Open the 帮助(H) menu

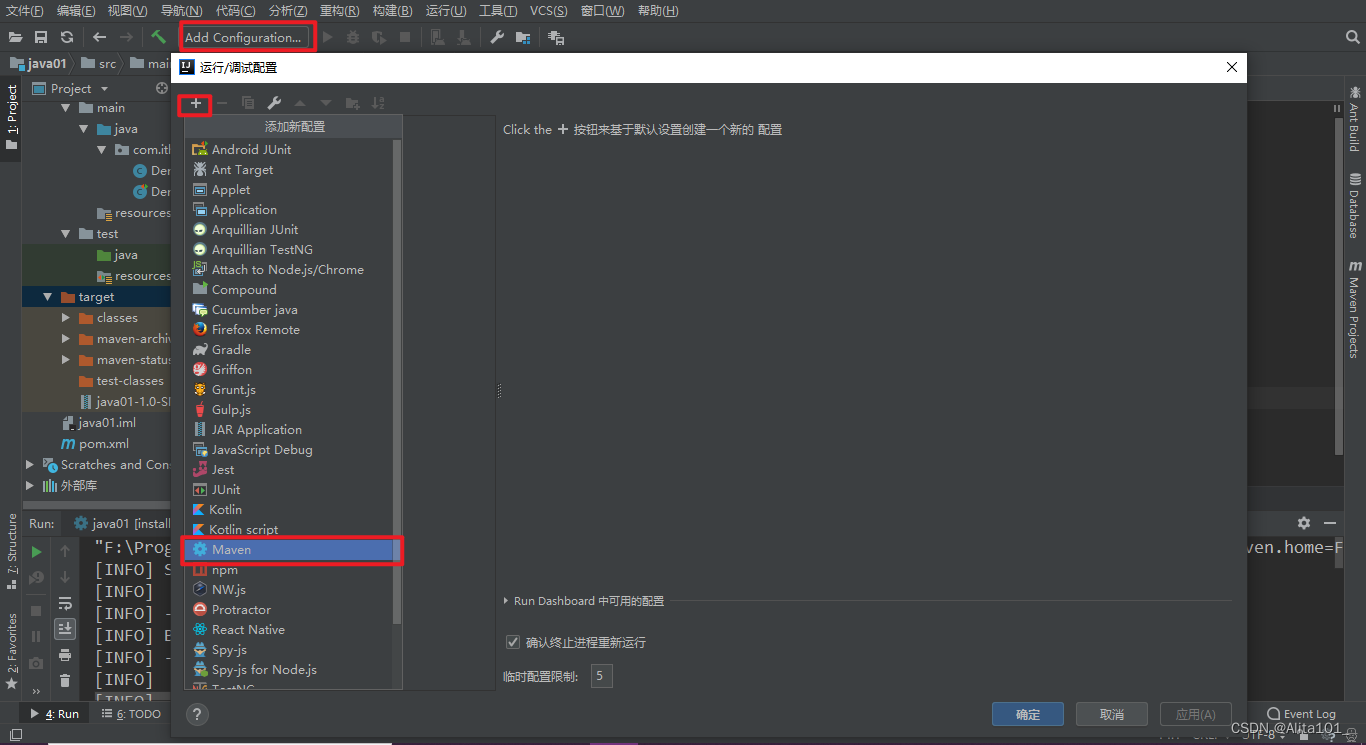(657, 11)
